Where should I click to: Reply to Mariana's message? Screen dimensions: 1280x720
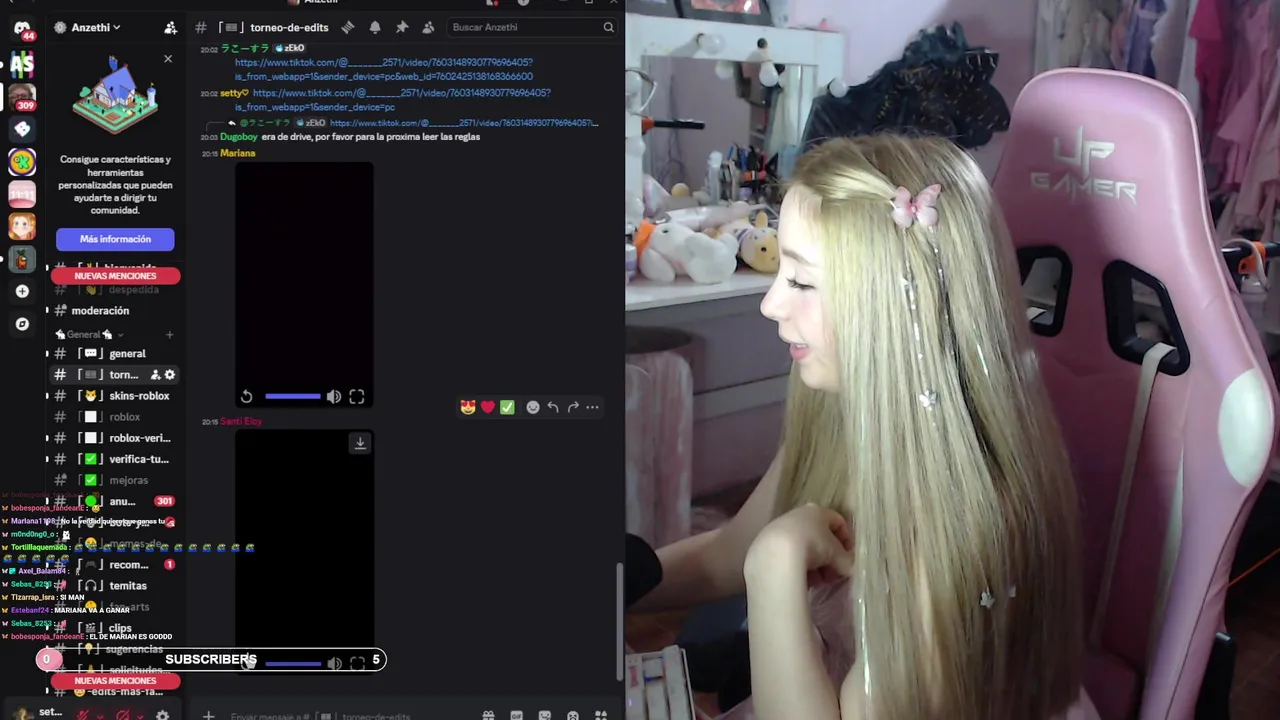click(x=553, y=407)
